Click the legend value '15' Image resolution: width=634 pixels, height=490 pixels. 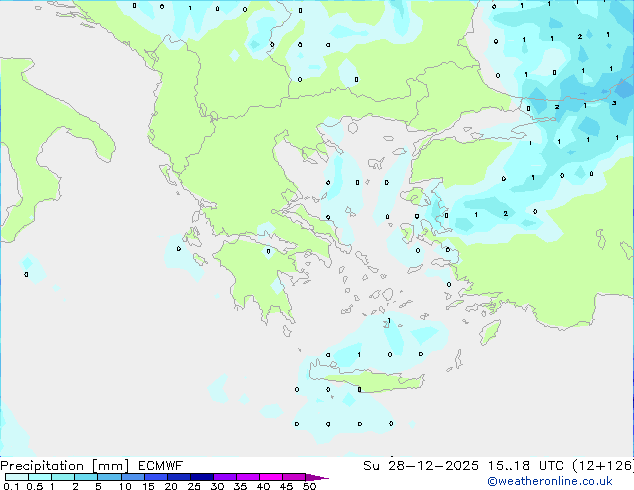tap(148, 486)
